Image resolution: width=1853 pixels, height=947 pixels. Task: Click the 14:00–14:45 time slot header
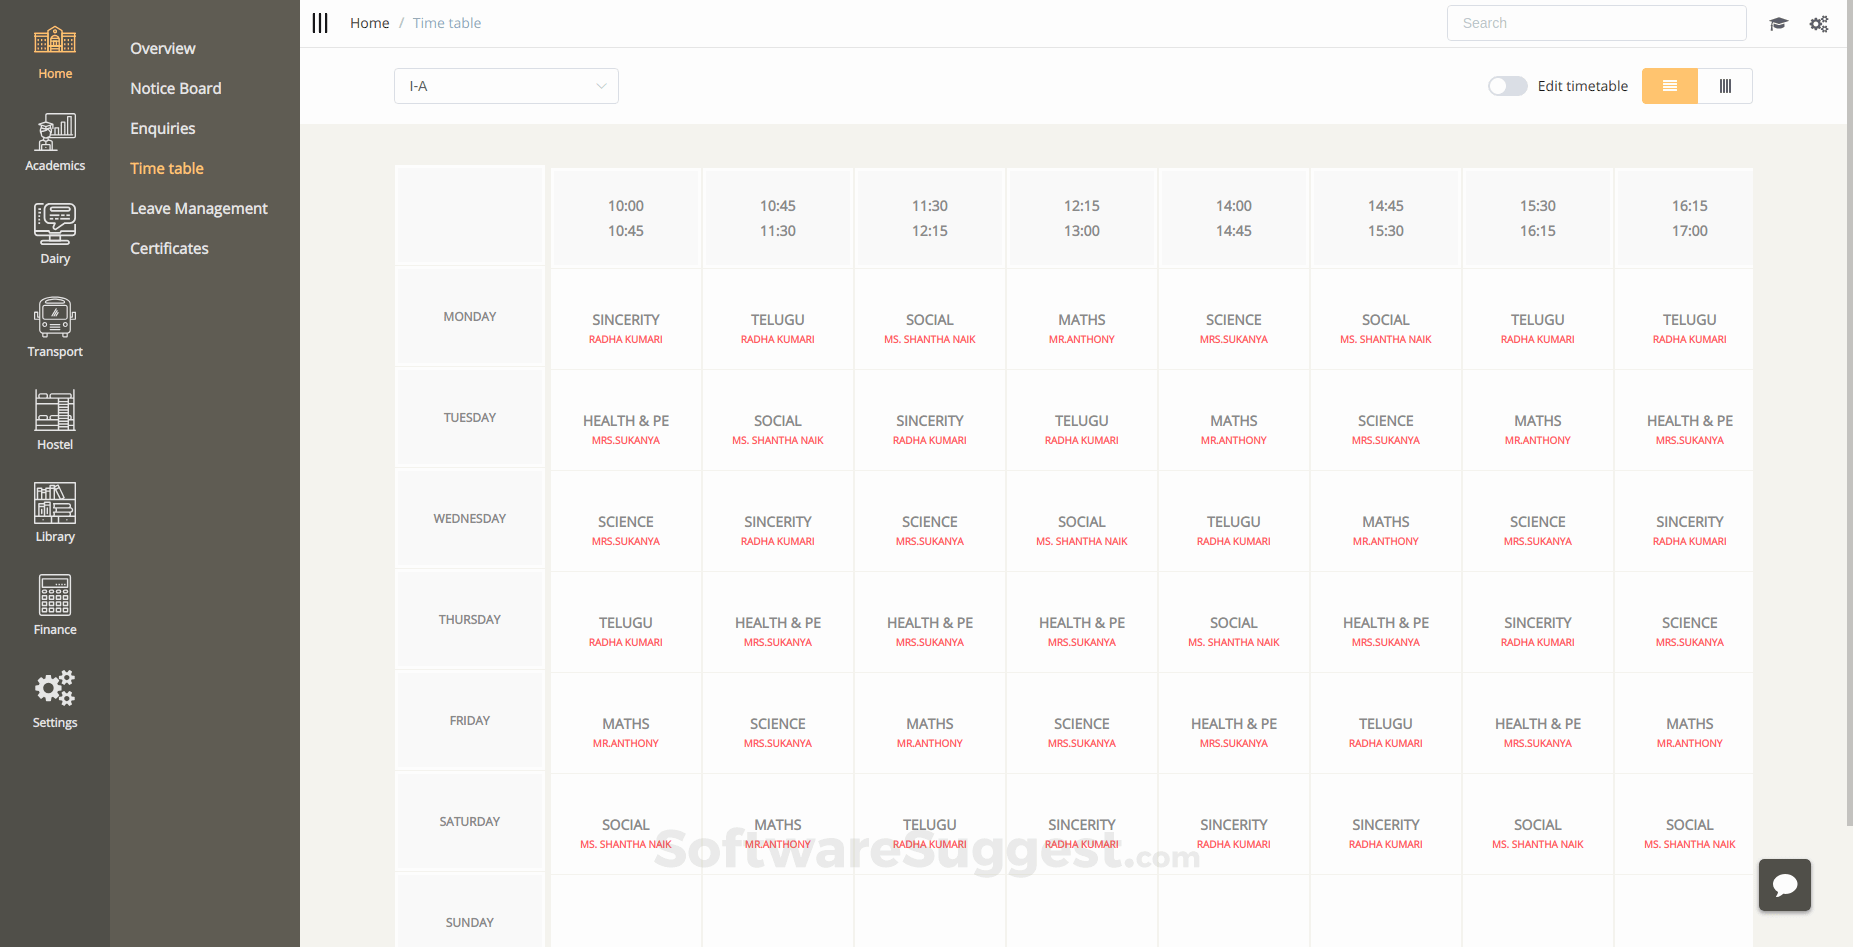pyautogui.click(x=1234, y=218)
